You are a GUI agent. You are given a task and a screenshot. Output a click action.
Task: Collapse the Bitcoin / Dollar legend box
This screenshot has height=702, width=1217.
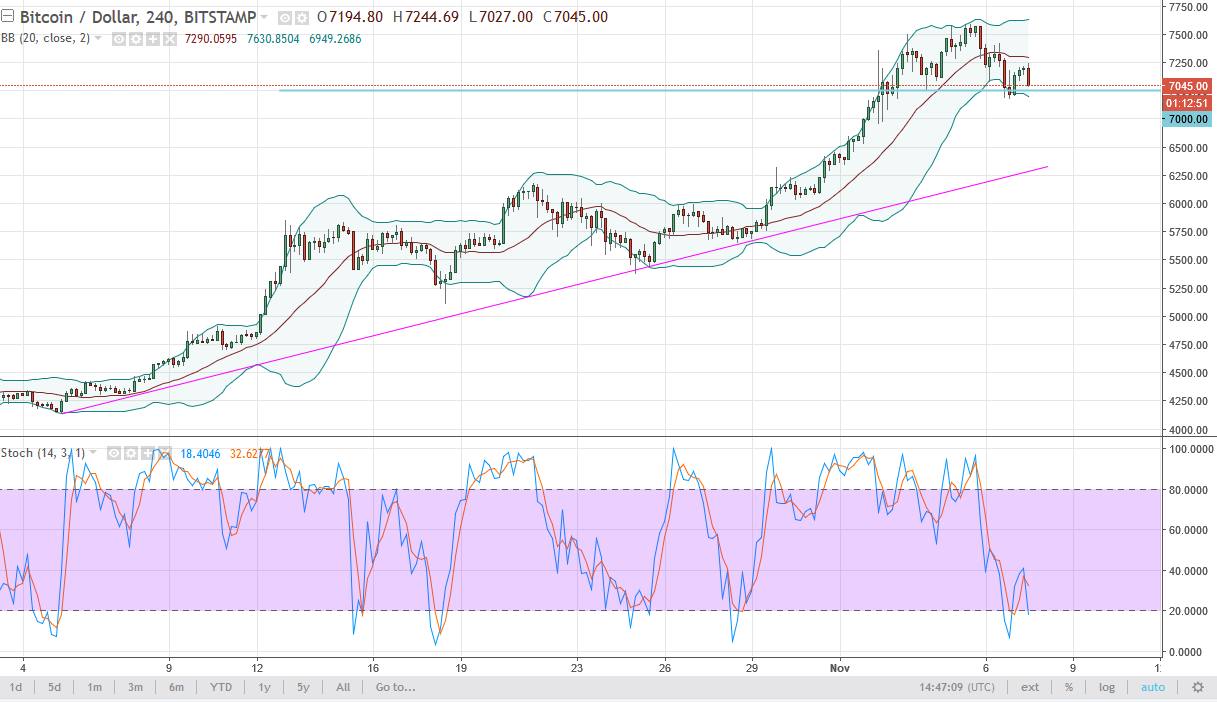7,16
